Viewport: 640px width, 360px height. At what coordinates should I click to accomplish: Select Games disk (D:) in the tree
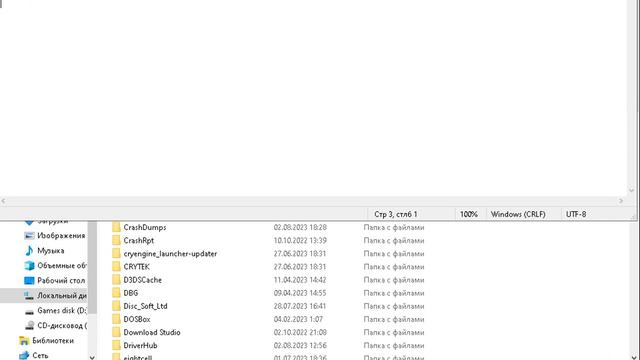point(62,311)
